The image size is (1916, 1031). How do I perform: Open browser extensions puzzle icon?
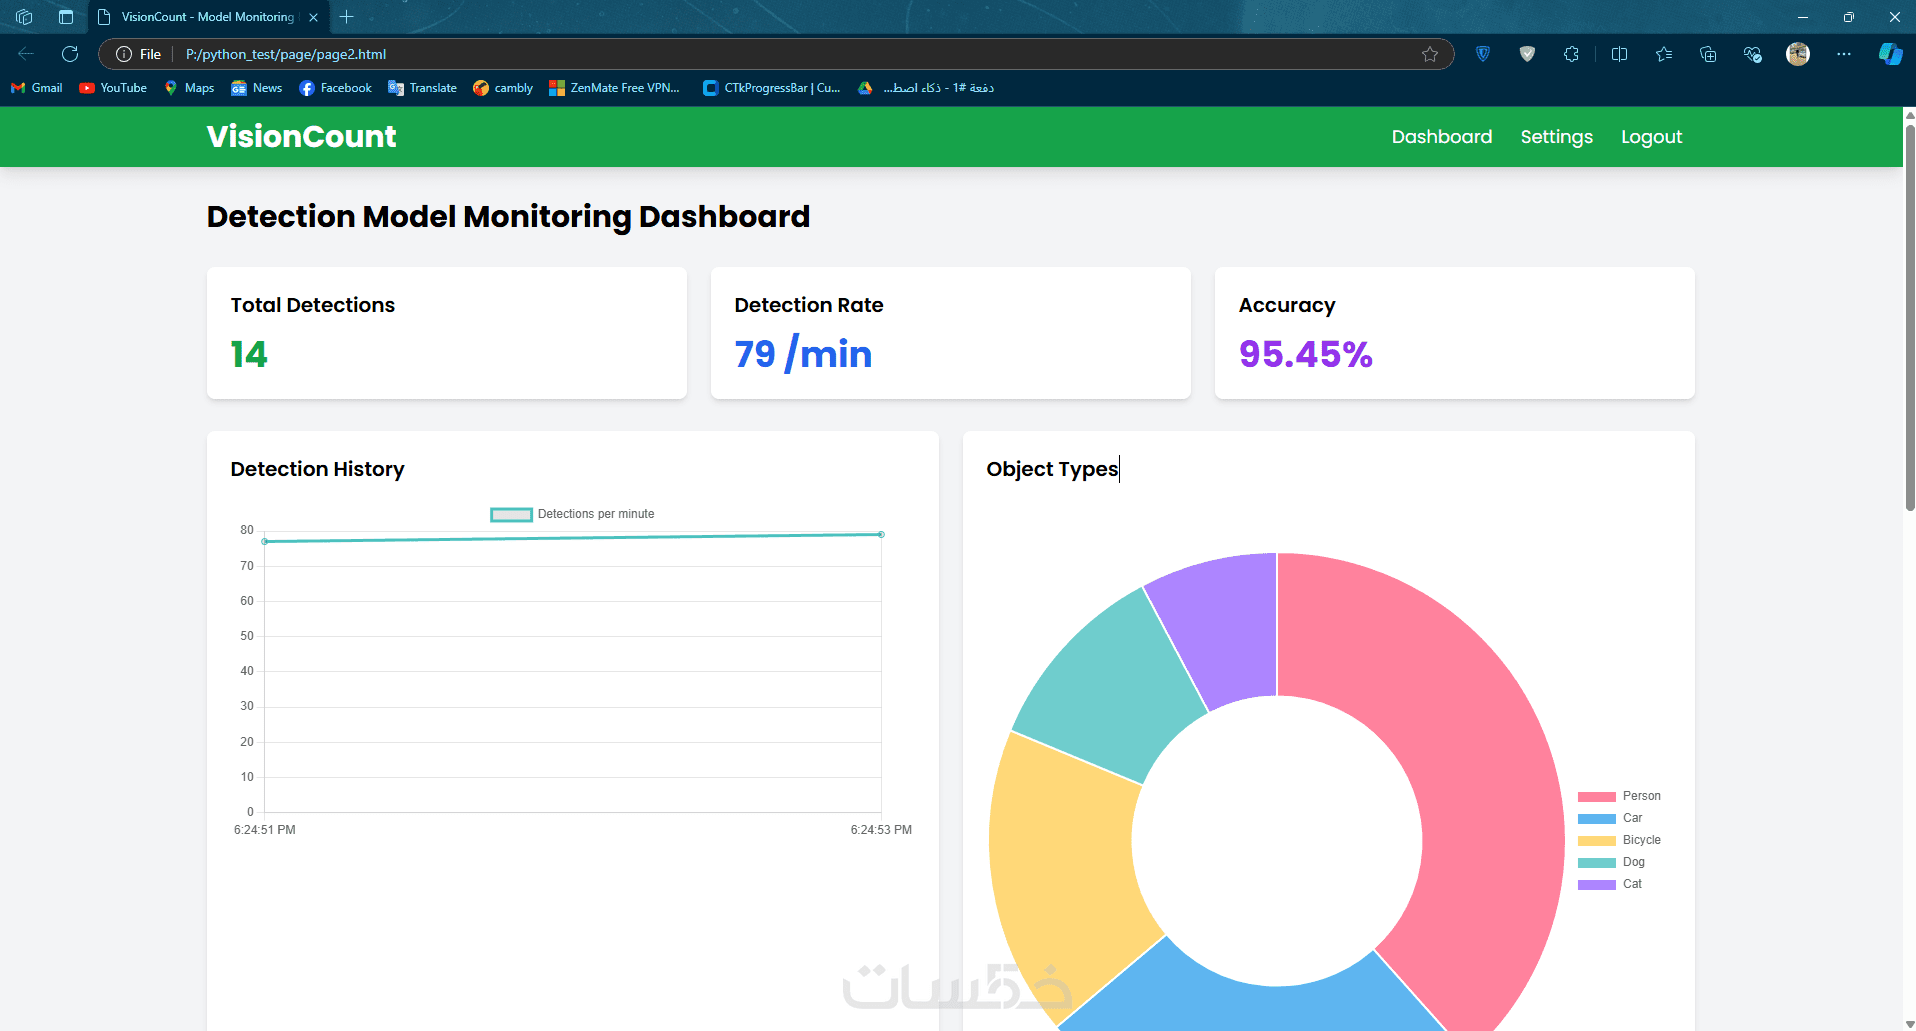click(x=1571, y=54)
